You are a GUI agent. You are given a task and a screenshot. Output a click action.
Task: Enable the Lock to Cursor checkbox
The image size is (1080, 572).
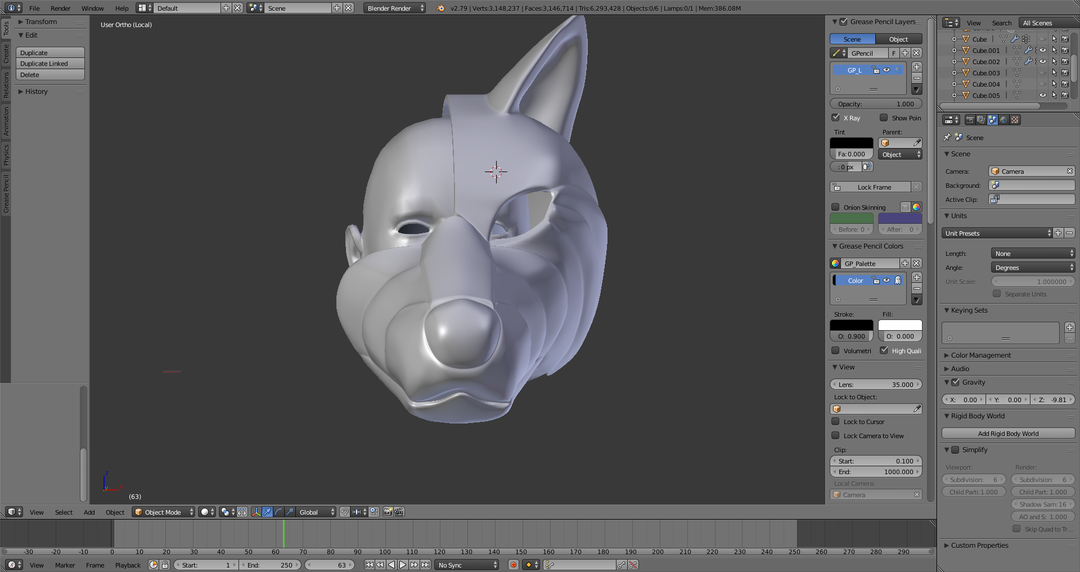point(836,422)
